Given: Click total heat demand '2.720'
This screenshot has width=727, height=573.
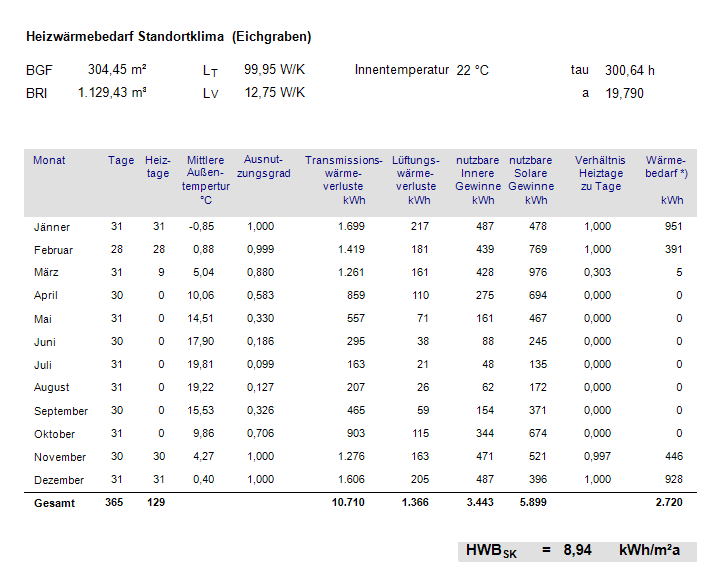Looking at the screenshot, I should [x=669, y=503].
